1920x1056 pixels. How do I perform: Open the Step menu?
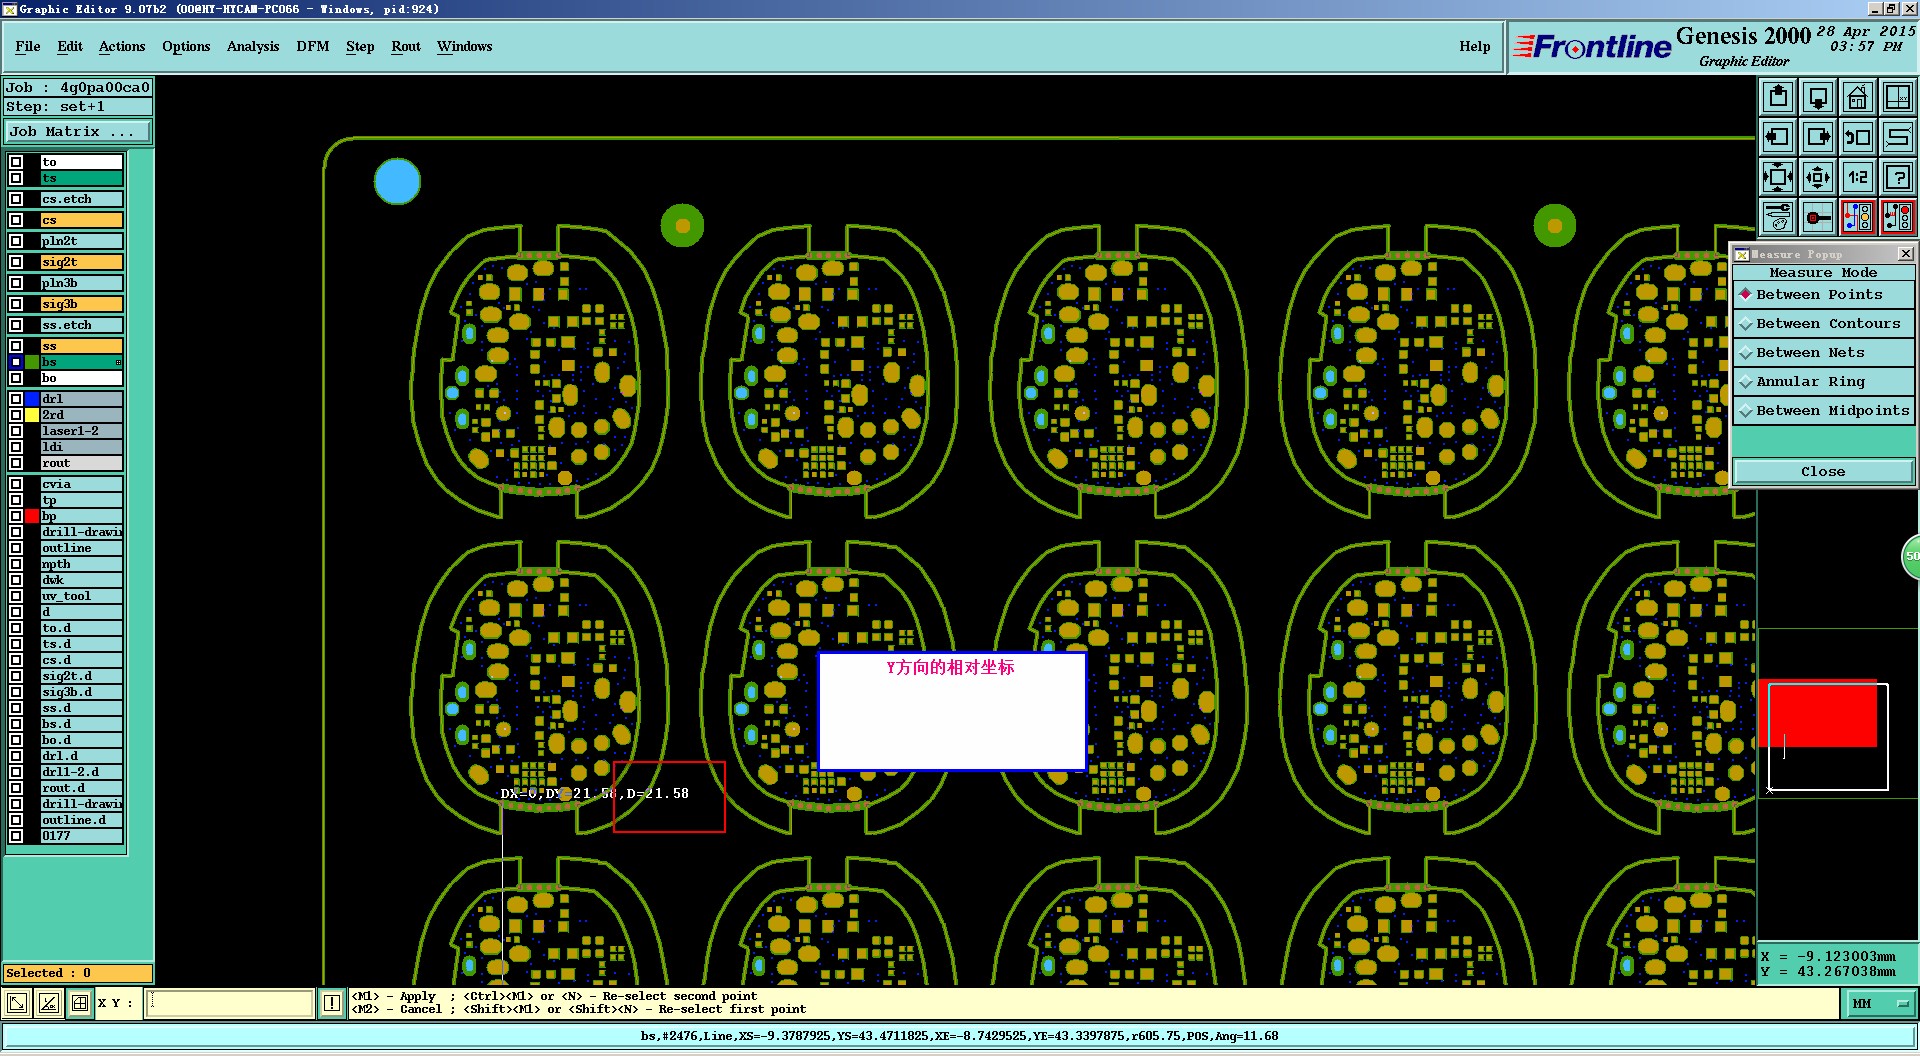pyautogui.click(x=360, y=47)
